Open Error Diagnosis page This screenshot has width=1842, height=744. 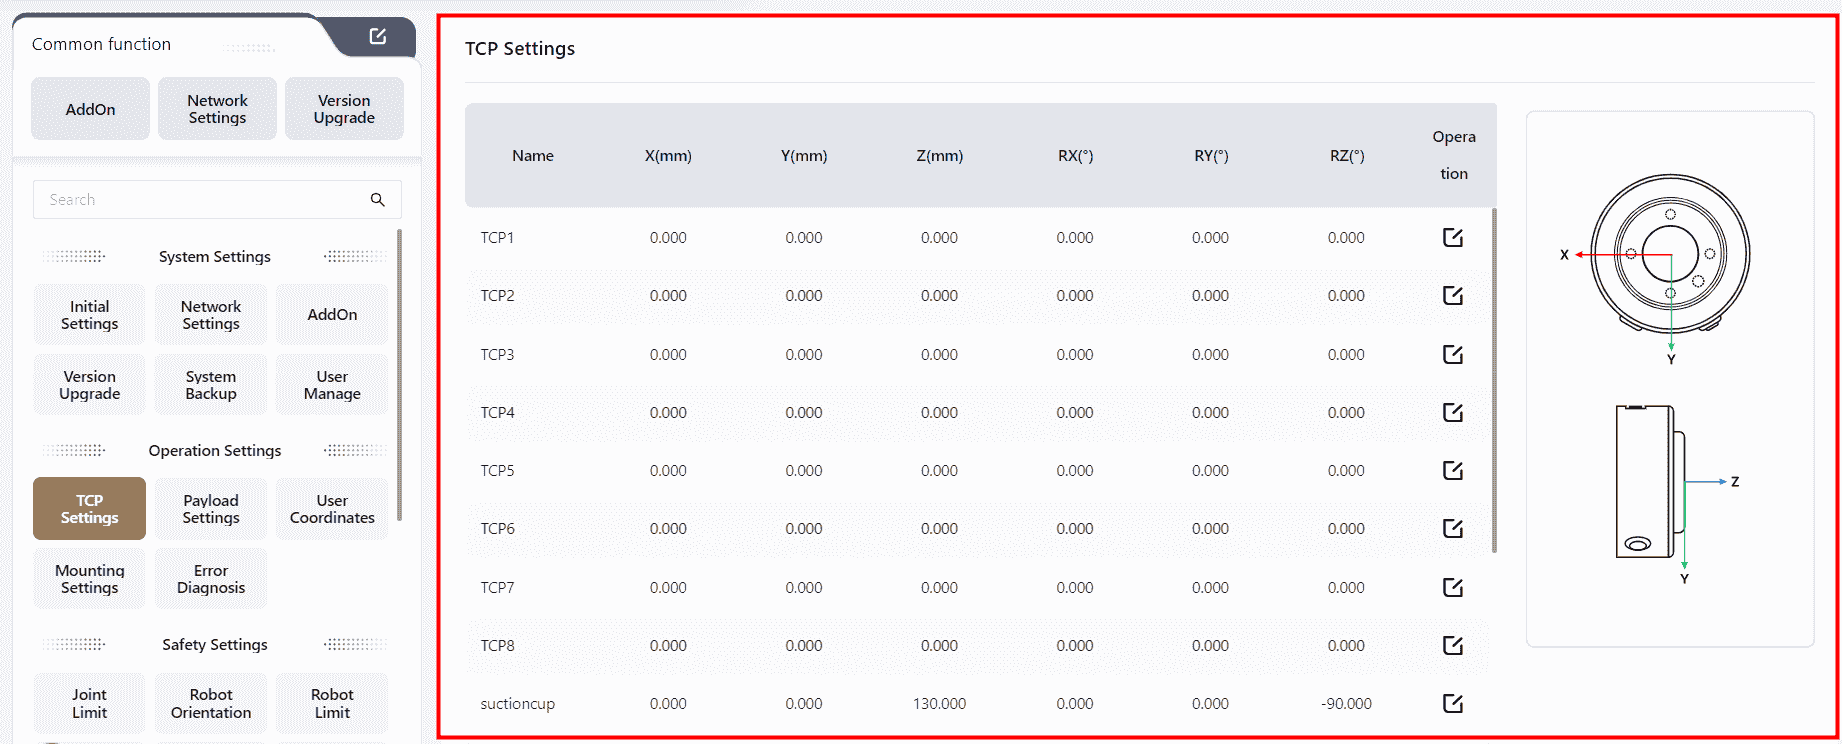click(211, 579)
